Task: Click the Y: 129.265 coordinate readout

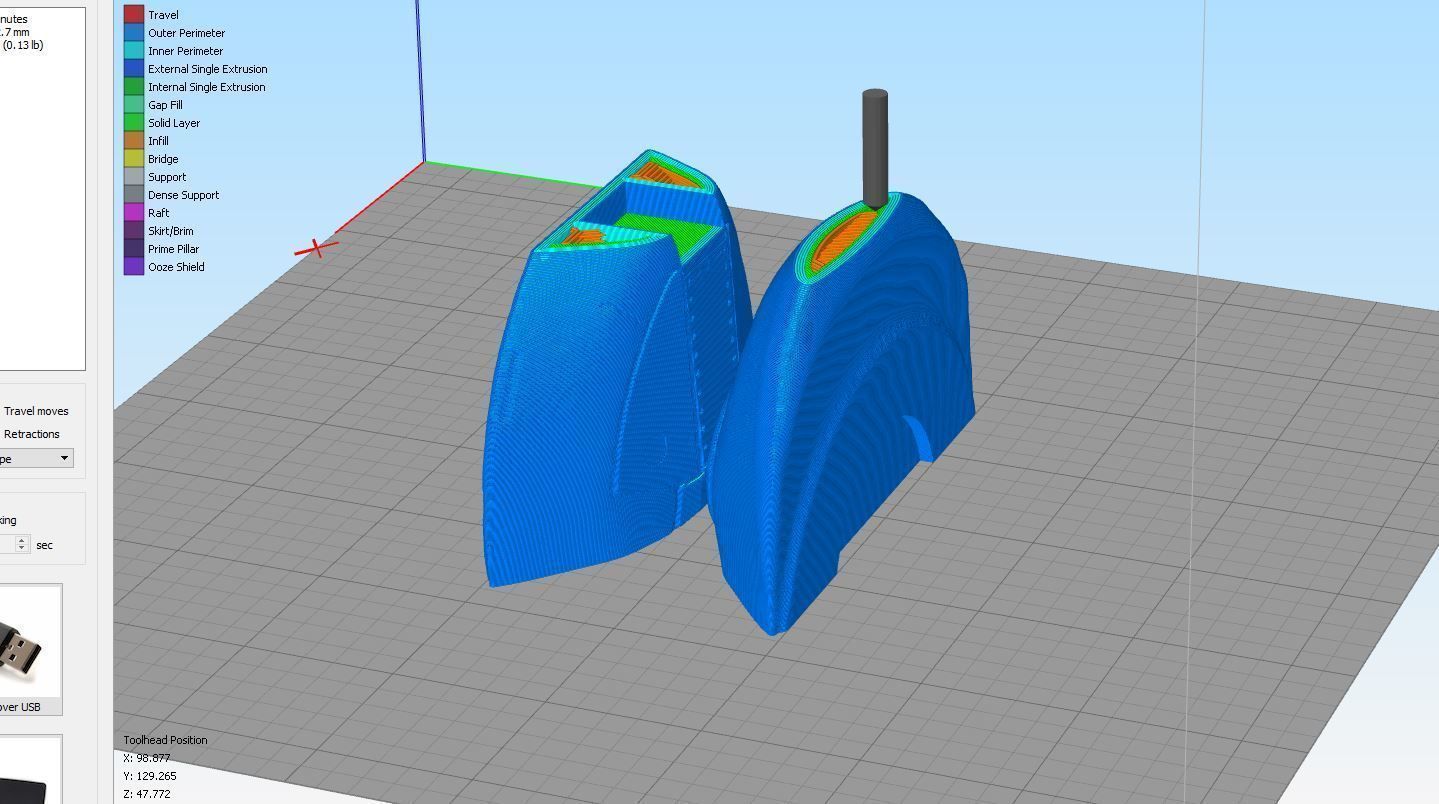Action: point(150,776)
